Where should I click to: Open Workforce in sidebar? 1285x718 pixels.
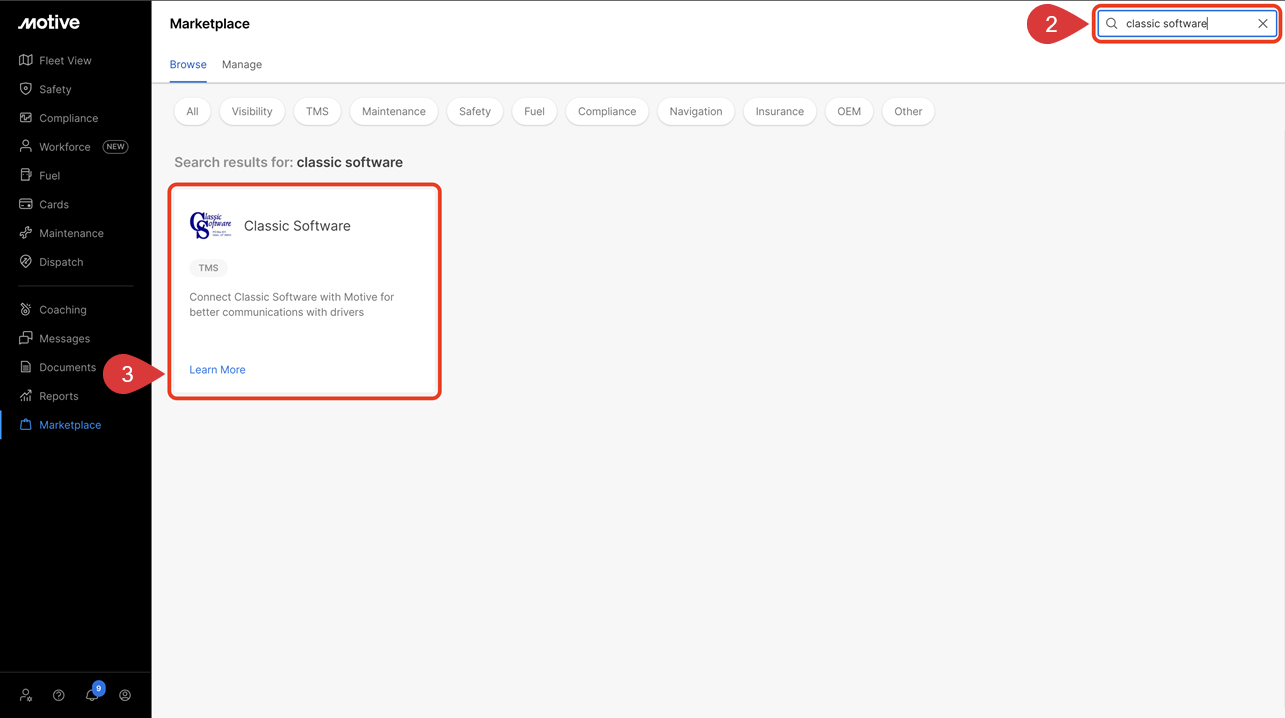(65, 146)
